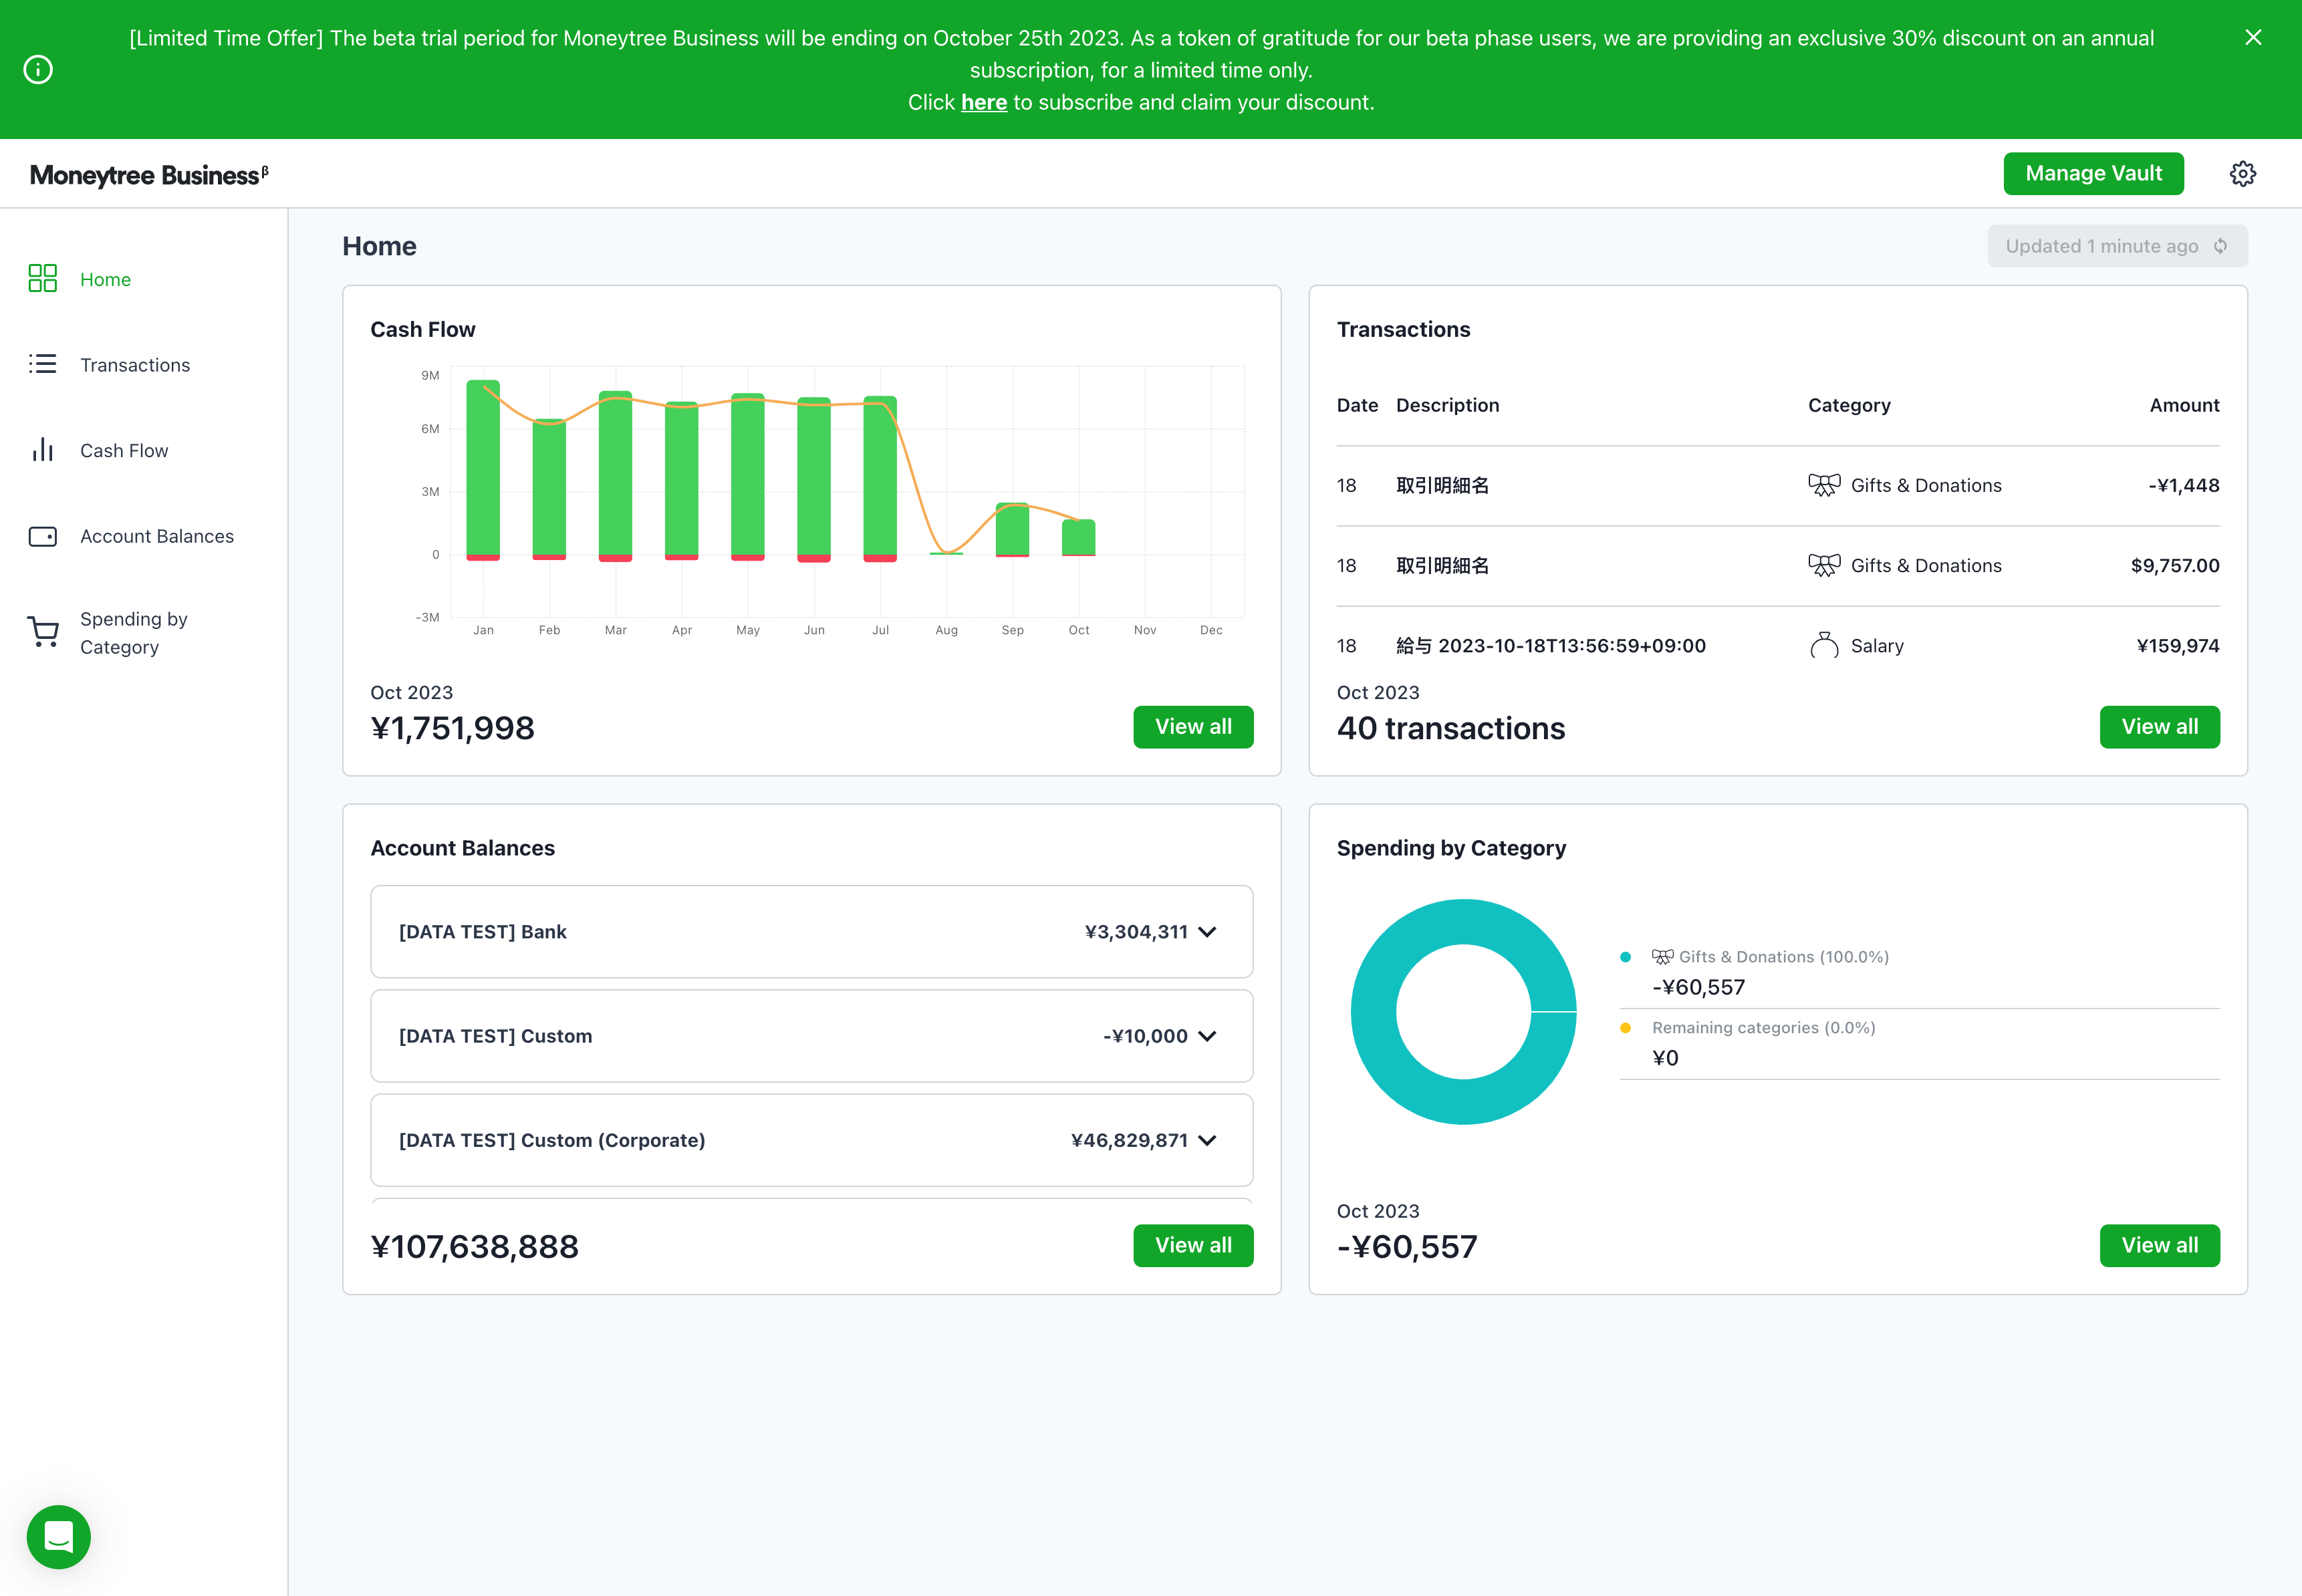This screenshot has width=2302, height=1596.
Task: Open Cash Flow from the sidebar
Action: 124,450
